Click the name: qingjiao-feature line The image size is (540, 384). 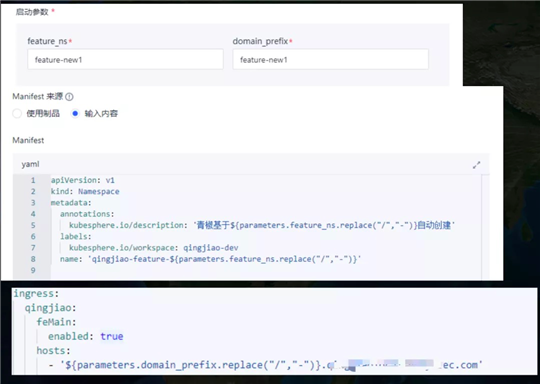point(210,259)
